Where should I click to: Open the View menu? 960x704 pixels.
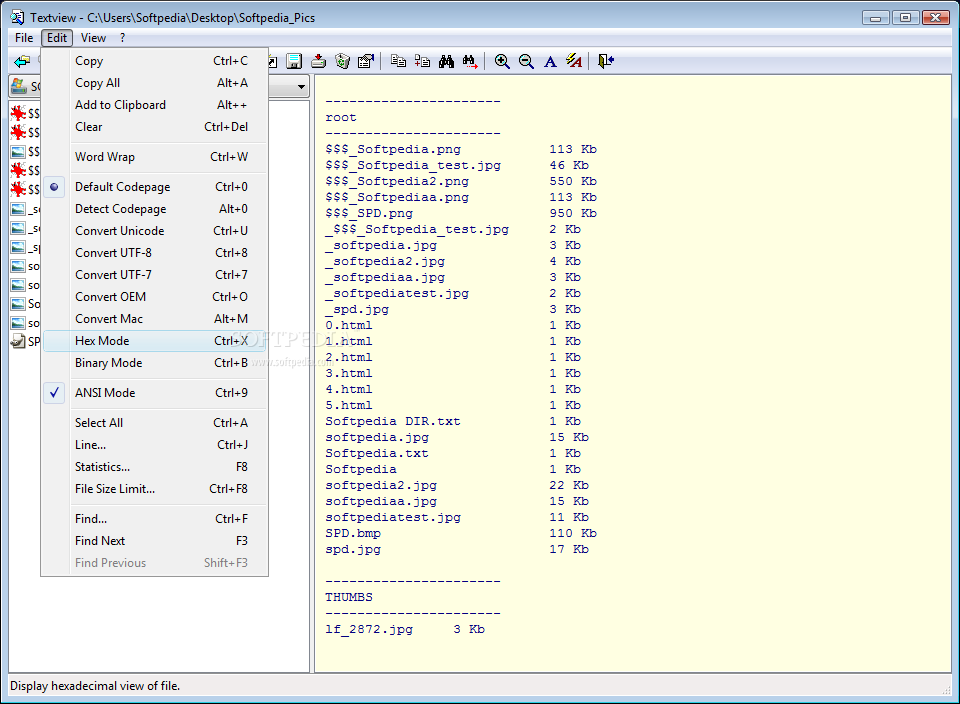93,38
